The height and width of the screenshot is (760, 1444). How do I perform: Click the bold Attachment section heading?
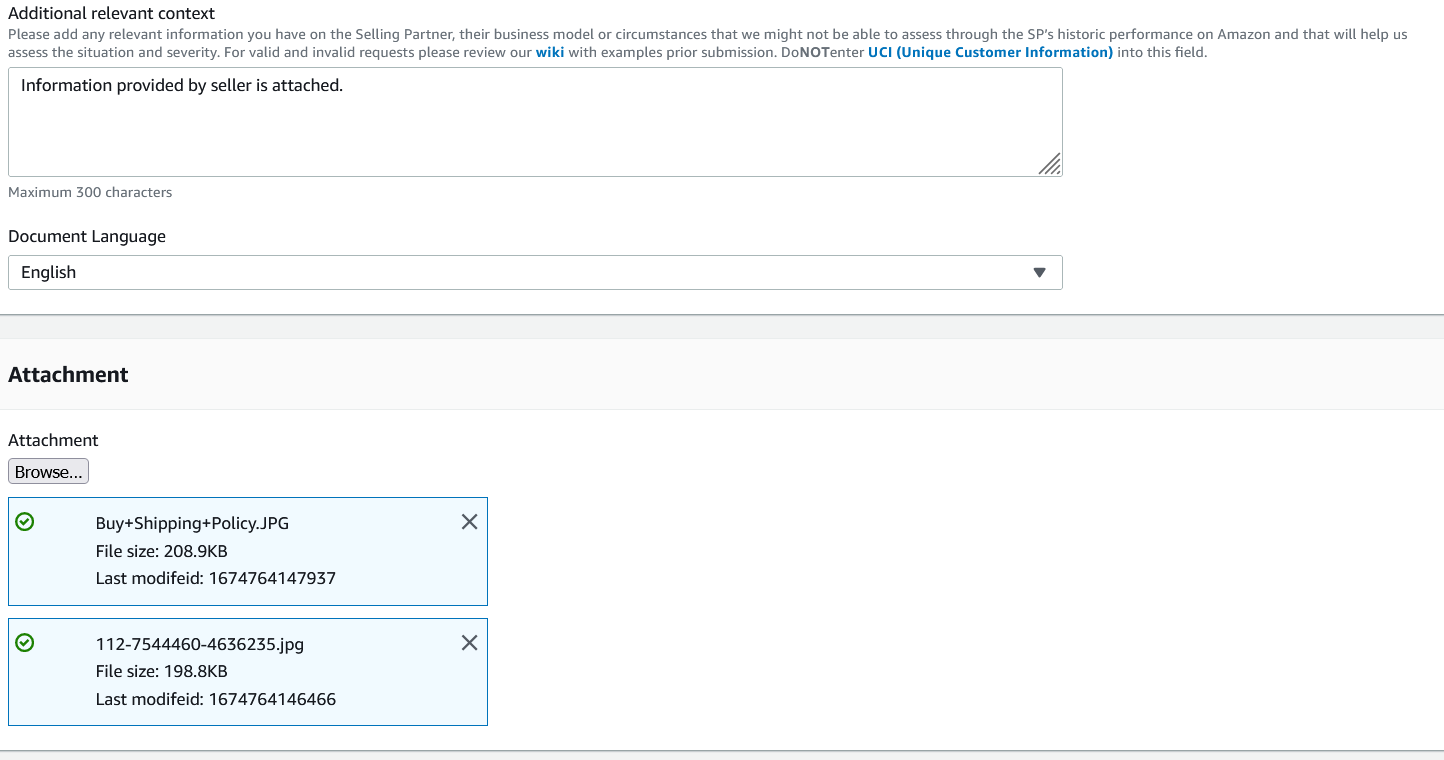68,374
